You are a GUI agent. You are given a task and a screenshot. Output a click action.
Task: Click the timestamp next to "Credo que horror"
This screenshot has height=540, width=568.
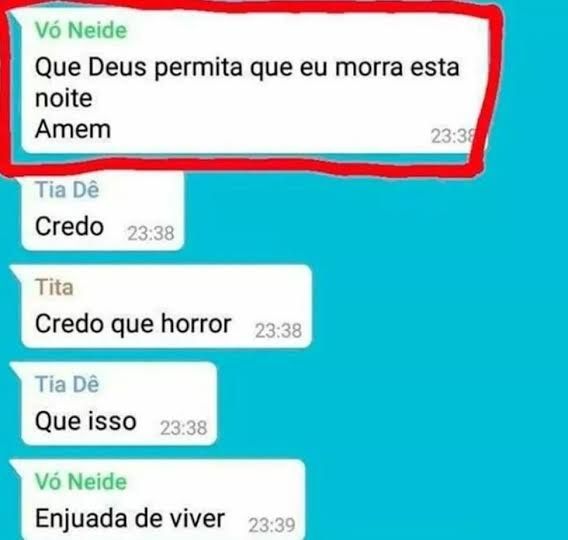(278, 331)
